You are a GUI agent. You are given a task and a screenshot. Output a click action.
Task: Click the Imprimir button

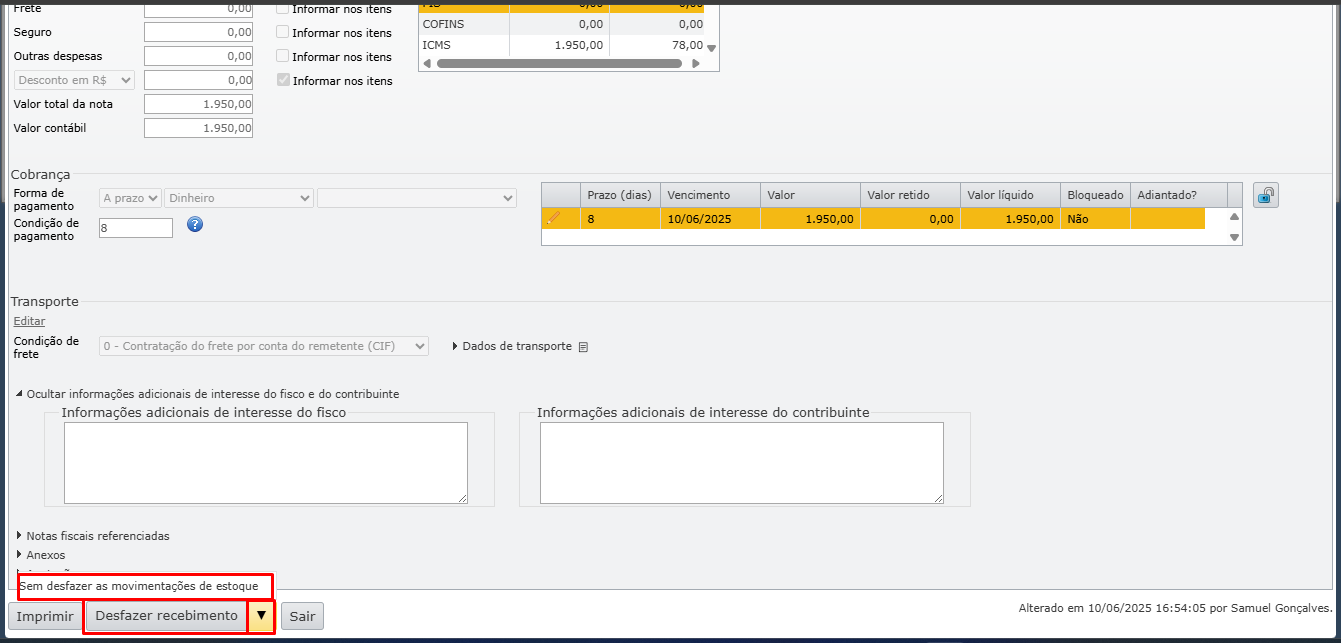pyautogui.click(x=45, y=616)
